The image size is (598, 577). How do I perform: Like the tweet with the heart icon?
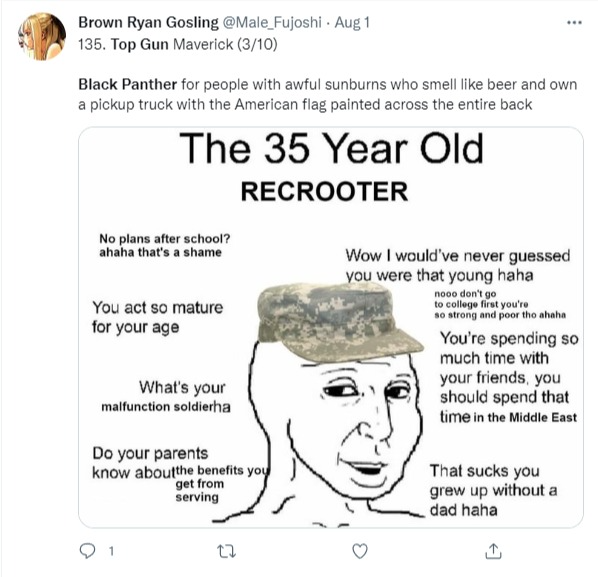(360, 551)
